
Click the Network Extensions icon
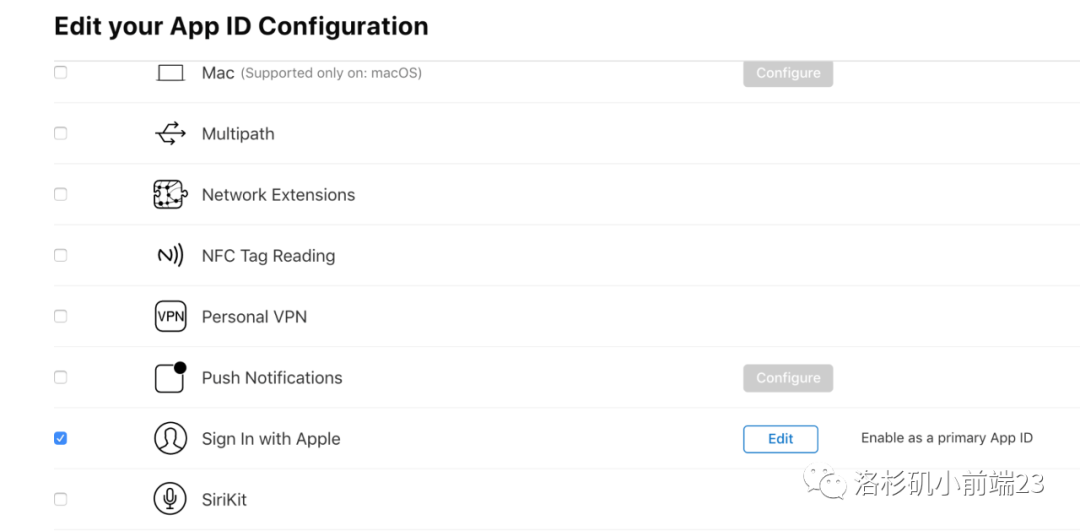coord(171,195)
